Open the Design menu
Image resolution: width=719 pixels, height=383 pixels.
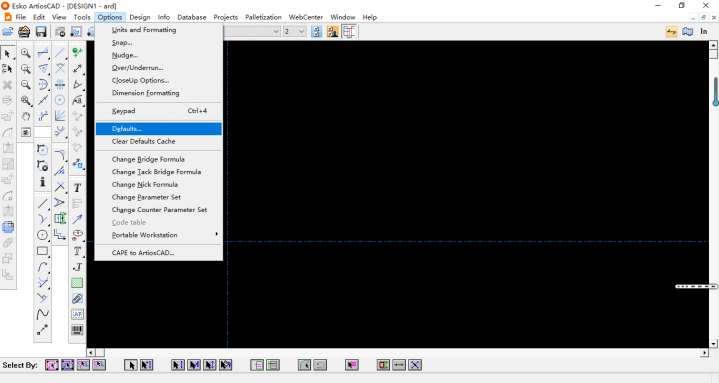tap(140, 17)
